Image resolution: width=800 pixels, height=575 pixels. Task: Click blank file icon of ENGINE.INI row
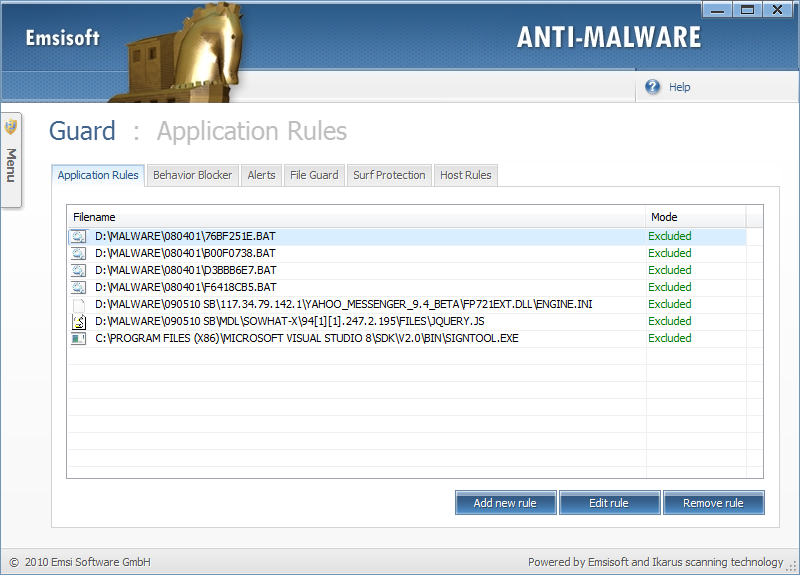click(79, 305)
